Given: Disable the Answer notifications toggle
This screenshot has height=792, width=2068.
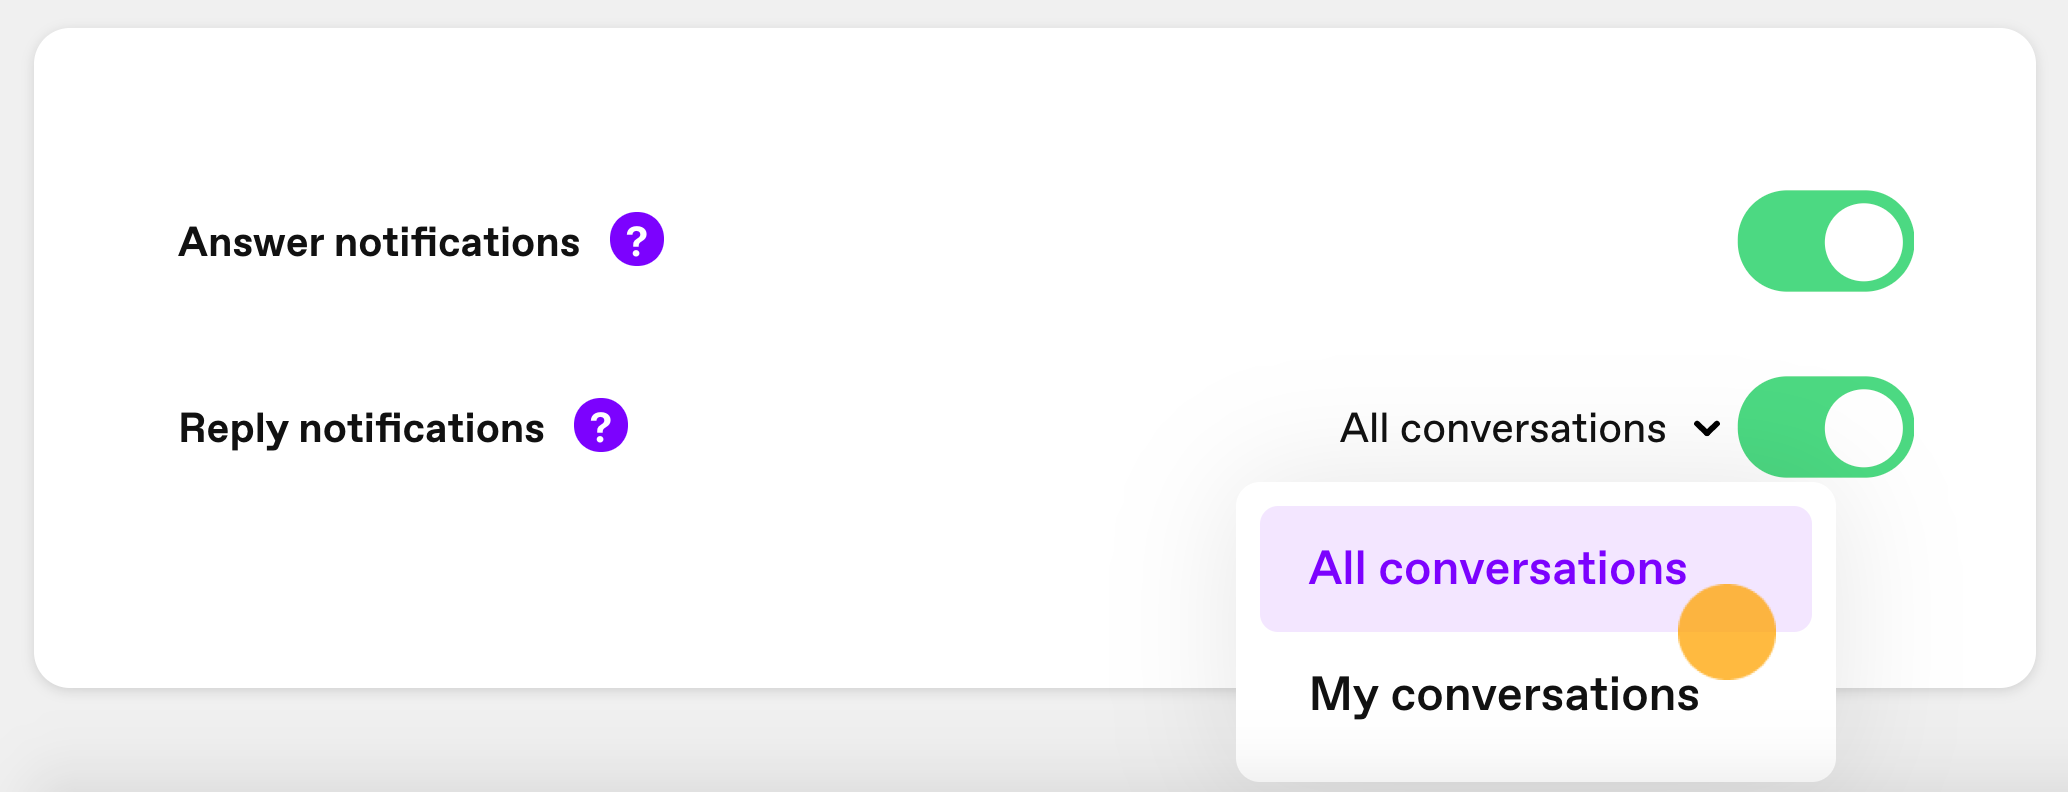Looking at the screenshot, I should pos(1825,242).
